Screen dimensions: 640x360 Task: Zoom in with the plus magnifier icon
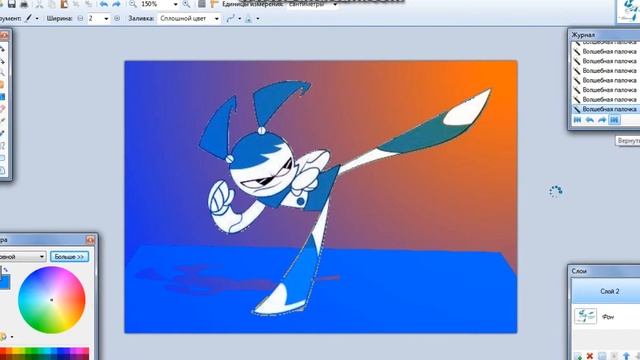(x=186, y=4)
